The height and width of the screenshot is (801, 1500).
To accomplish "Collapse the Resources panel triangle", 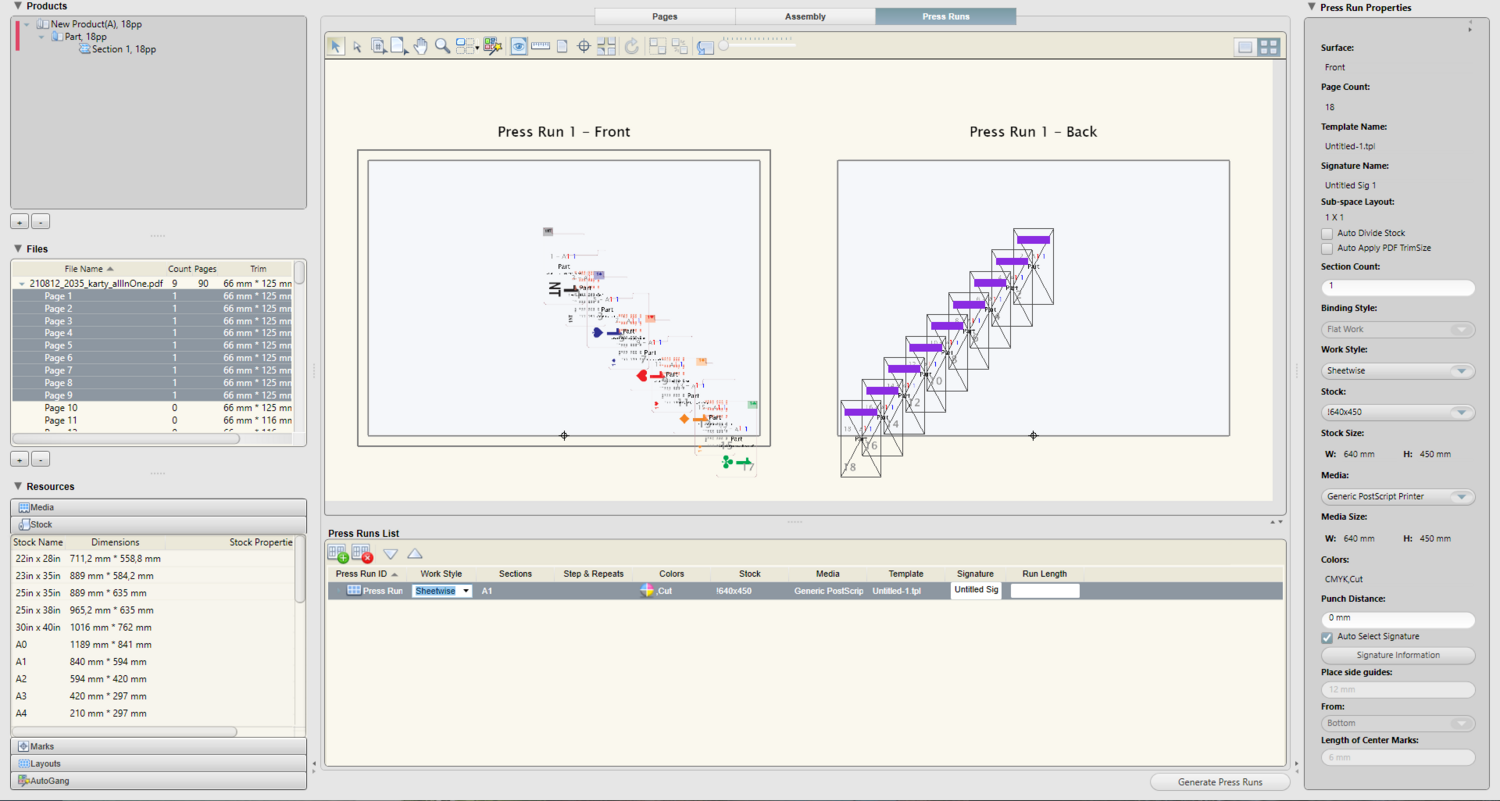I will pyautogui.click(x=18, y=486).
